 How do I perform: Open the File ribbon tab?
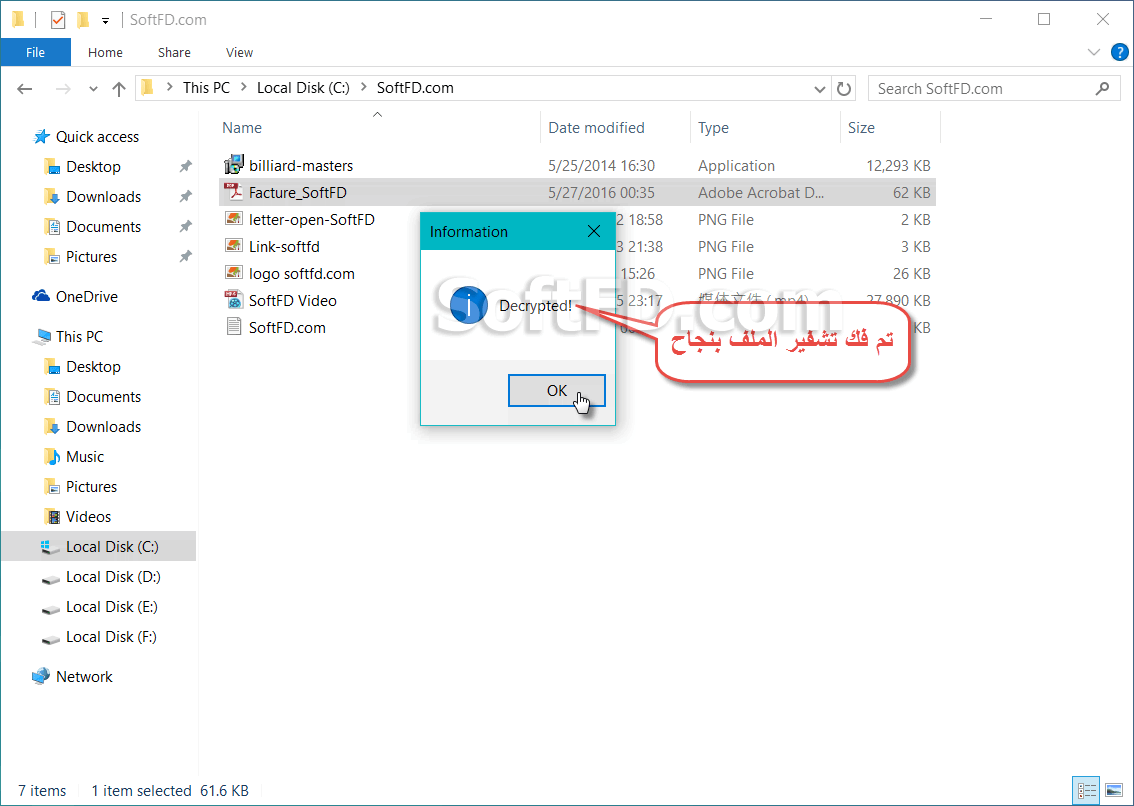(x=35, y=52)
